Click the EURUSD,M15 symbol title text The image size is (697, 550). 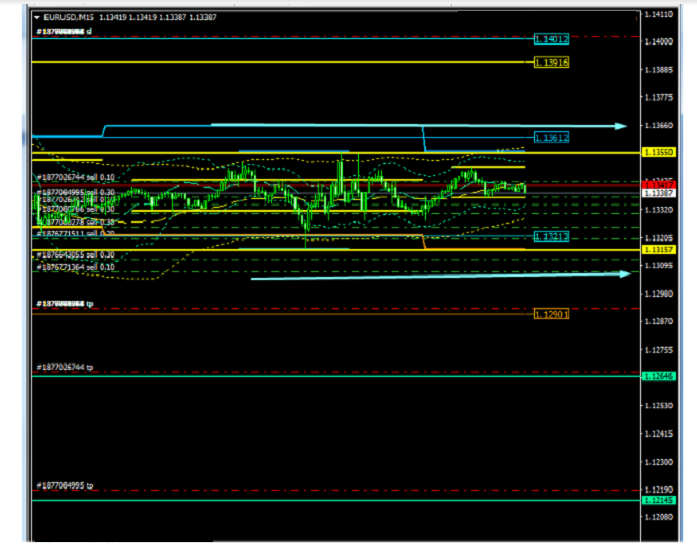pos(68,17)
